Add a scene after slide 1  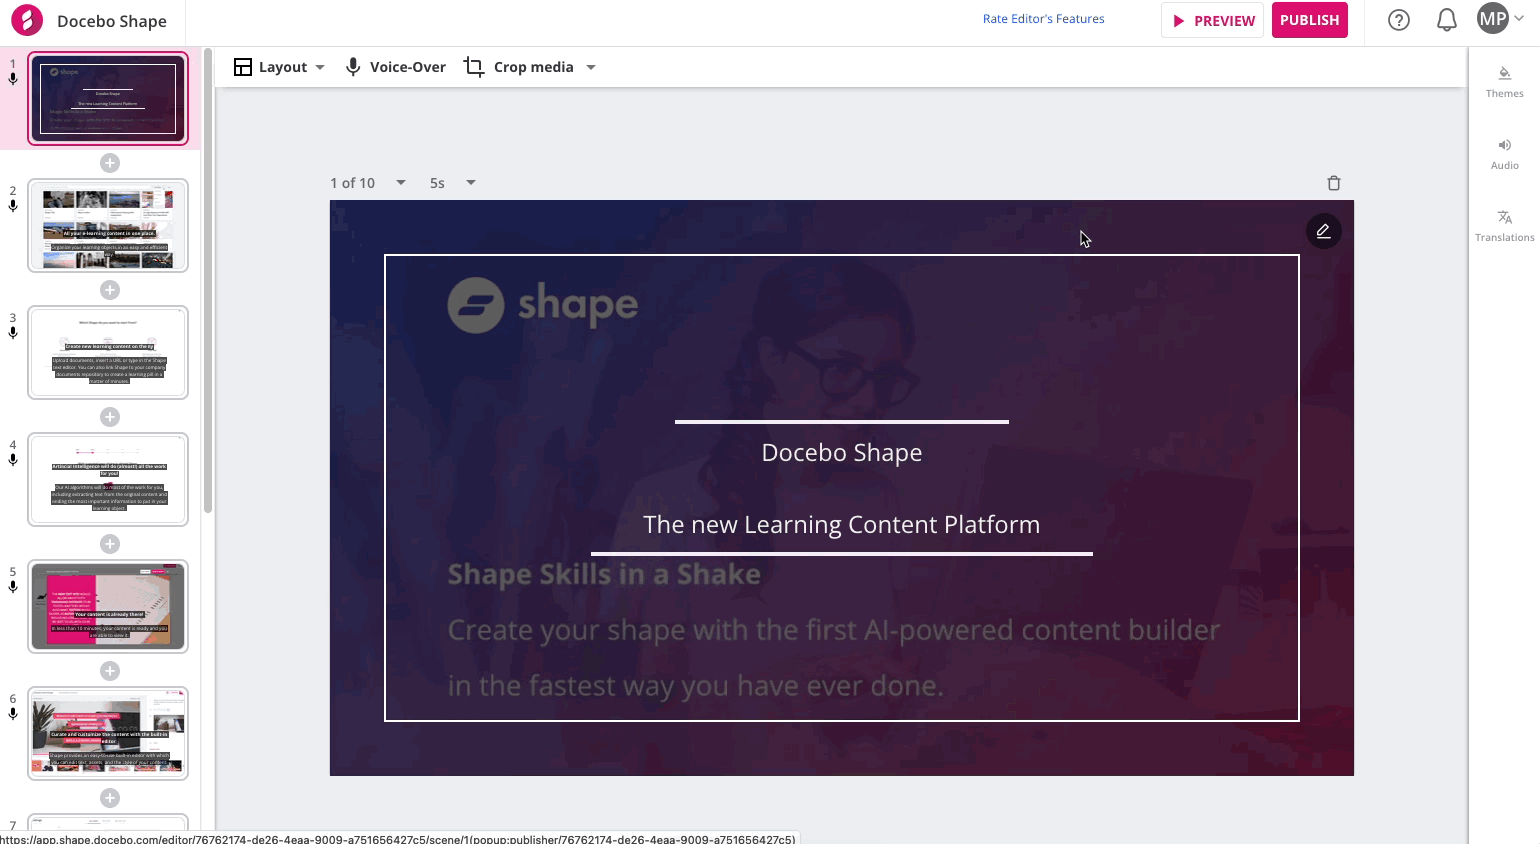pyautogui.click(x=110, y=163)
